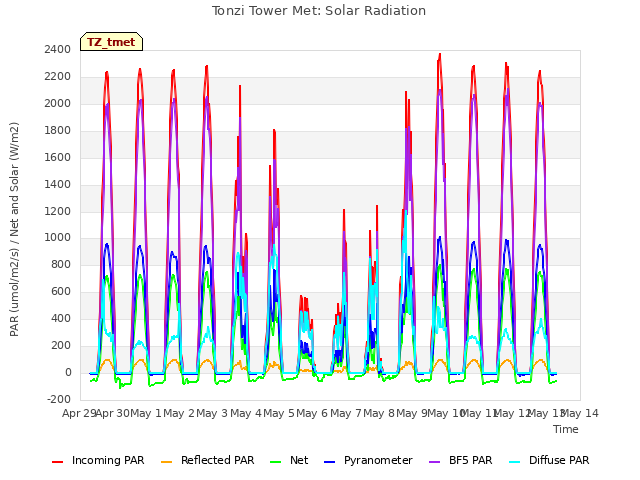Click the y-axis label PAR / Net and Solar

point(14,229)
